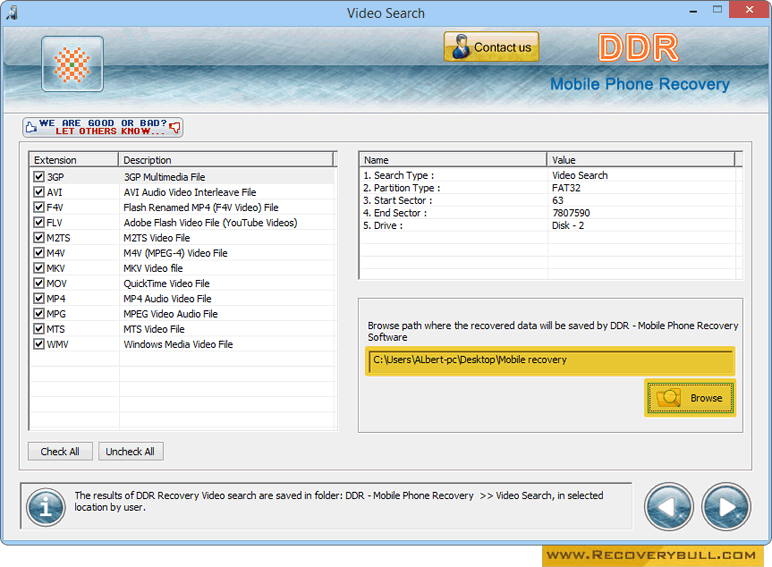
Task: Select 'Windows Media Video File' description
Action: pyautogui.click(x=178, y=345)
